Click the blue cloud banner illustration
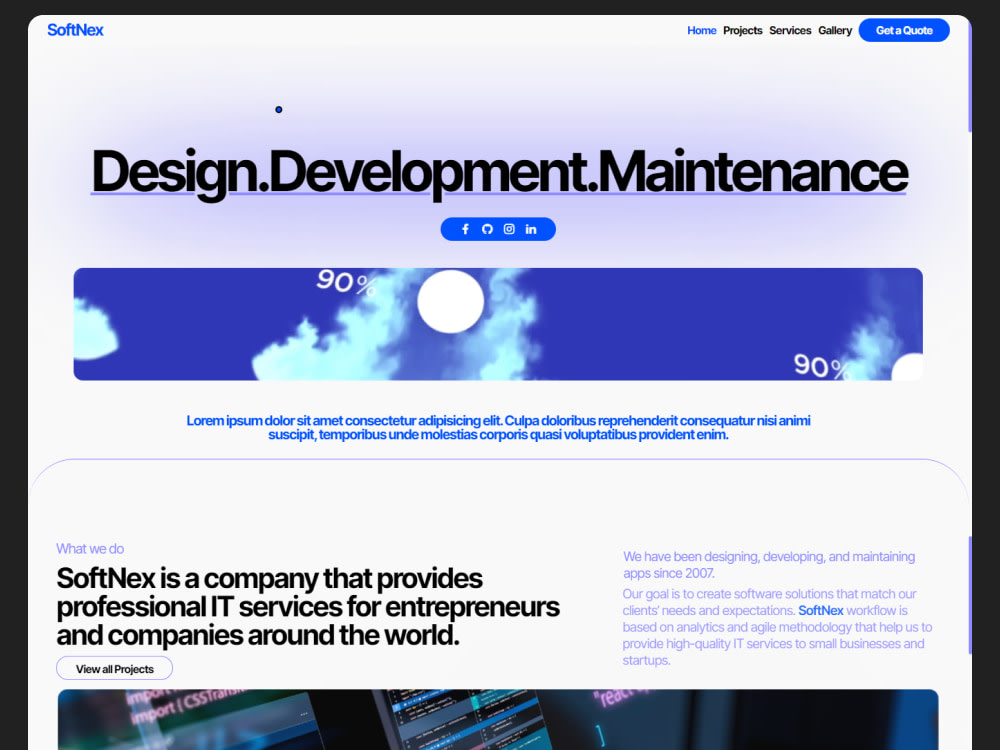The image size is (1000, 750). 498,324
